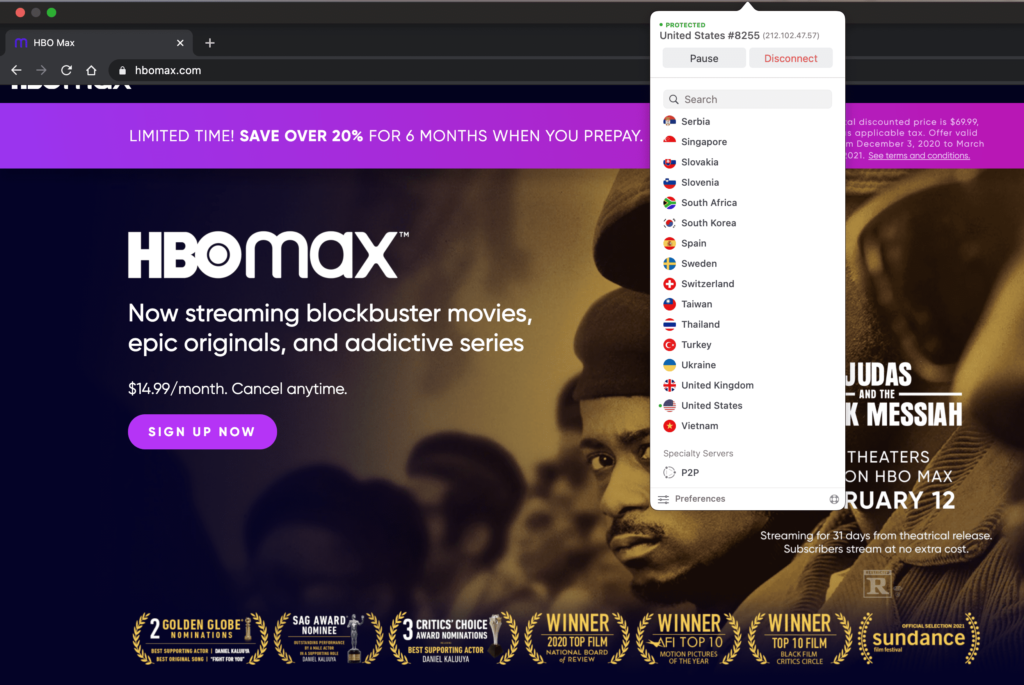Click the padlock site security icon
The image size is (1024, 685).
pos(122,71)
